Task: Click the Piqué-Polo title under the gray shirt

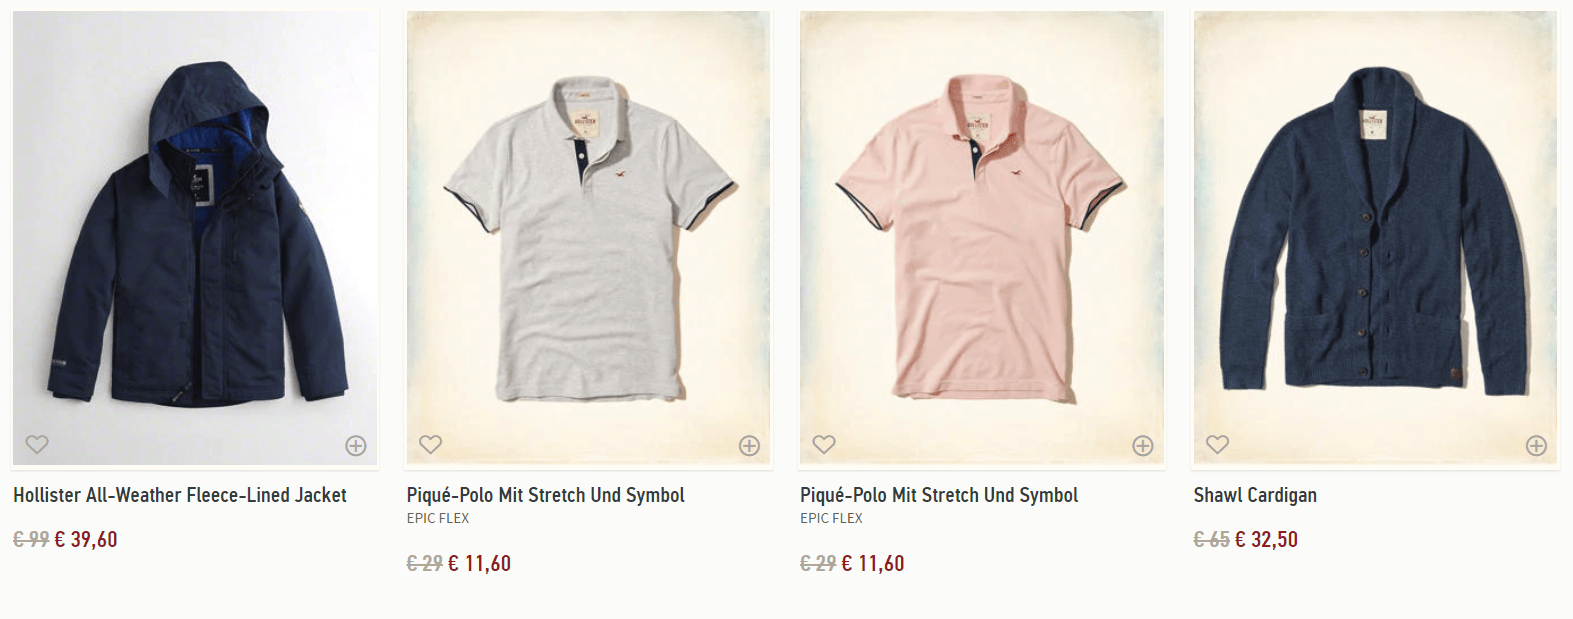Action: click(545, 495)
